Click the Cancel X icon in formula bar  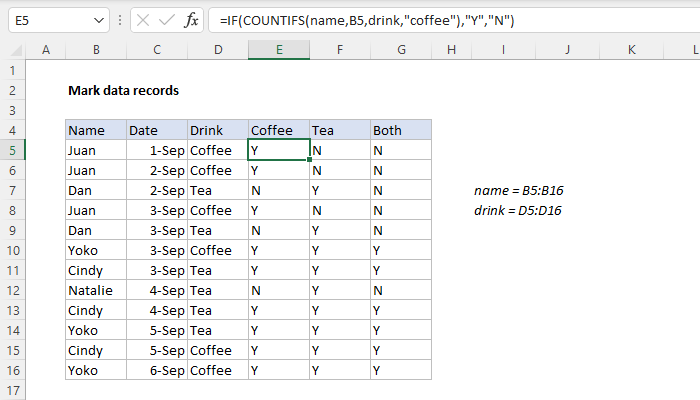[x=141, y=20]
